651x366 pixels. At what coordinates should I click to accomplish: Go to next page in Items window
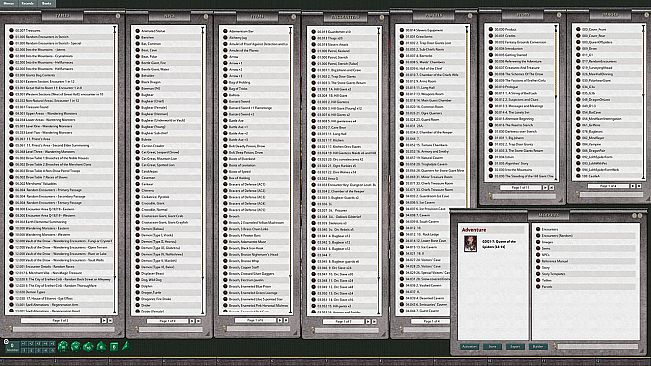[x=280, y=320]
